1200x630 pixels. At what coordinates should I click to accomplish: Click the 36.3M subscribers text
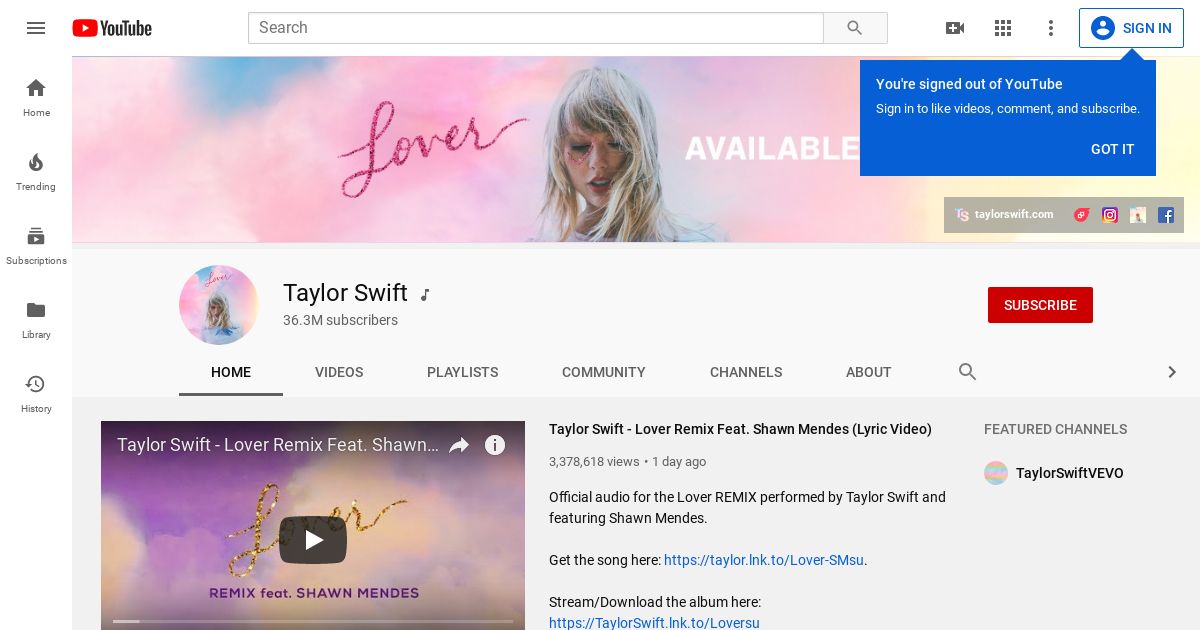(x=340, y=320)
